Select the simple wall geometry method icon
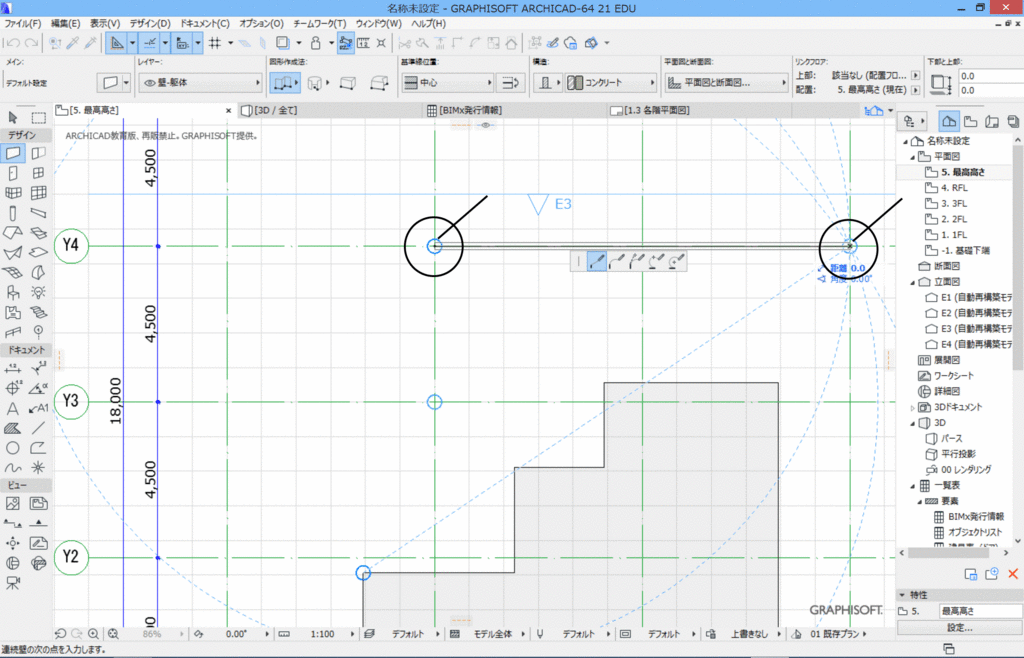The image size is (1024, 658). click(284, 82)
